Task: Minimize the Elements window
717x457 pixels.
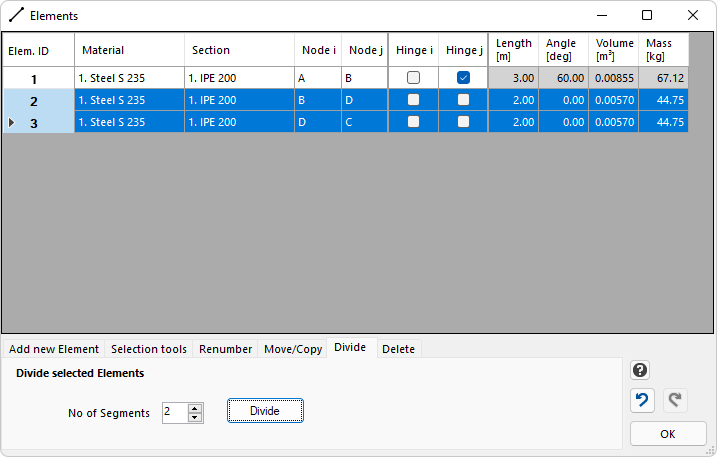Action: (602, 15)
